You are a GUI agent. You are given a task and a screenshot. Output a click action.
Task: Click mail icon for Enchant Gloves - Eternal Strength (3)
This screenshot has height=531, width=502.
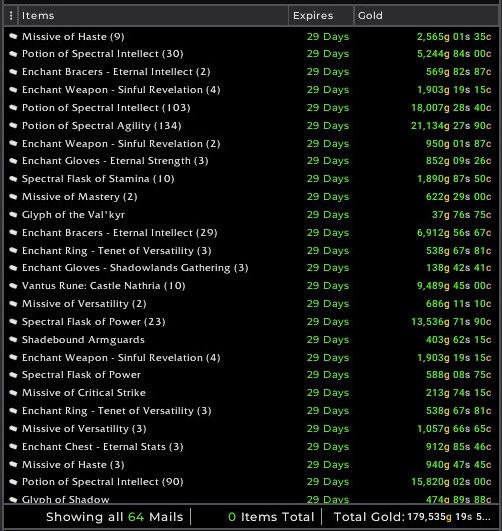click(x=13, y=161)
